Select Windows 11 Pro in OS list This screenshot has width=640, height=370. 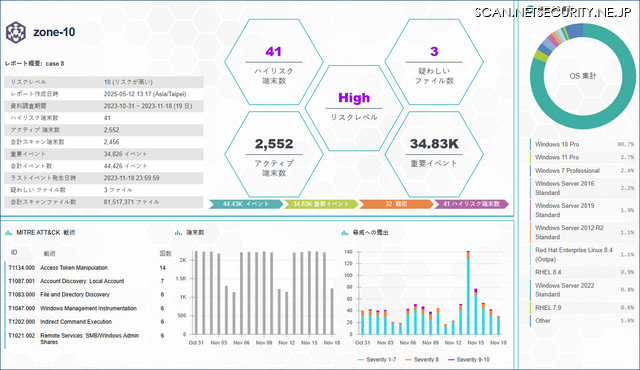pos(582,157)
